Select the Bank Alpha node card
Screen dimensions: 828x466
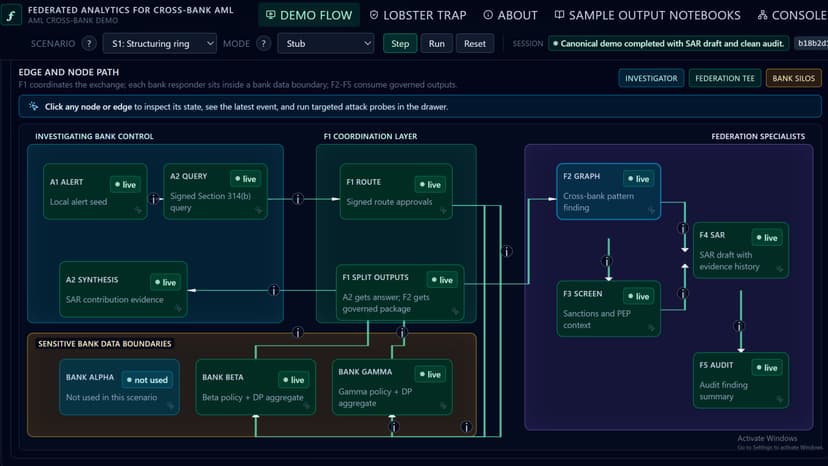click(119, 387)
